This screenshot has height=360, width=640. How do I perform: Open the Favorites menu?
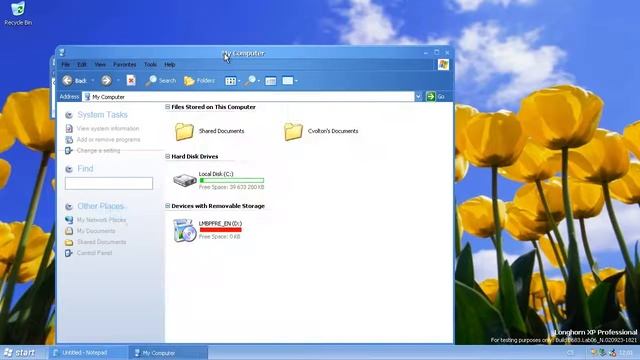pos(124,64)
